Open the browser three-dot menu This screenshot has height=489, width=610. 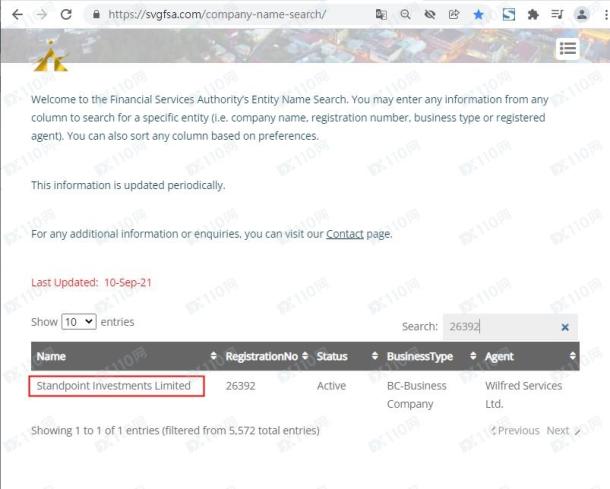[606, 15]
